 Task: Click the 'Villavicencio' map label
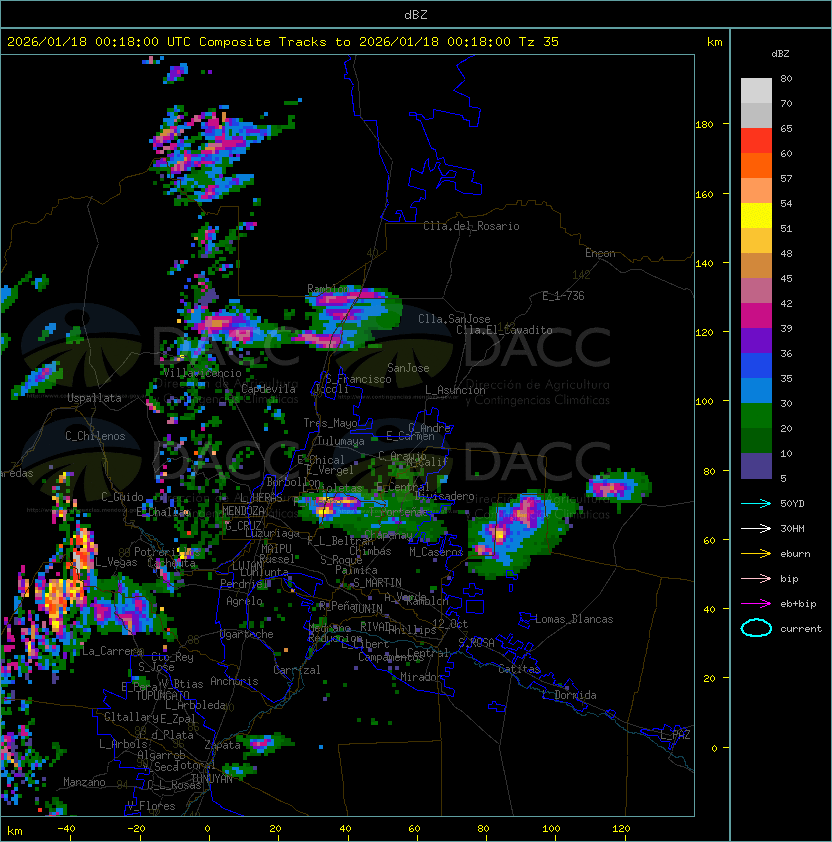[x=202, y=373]
